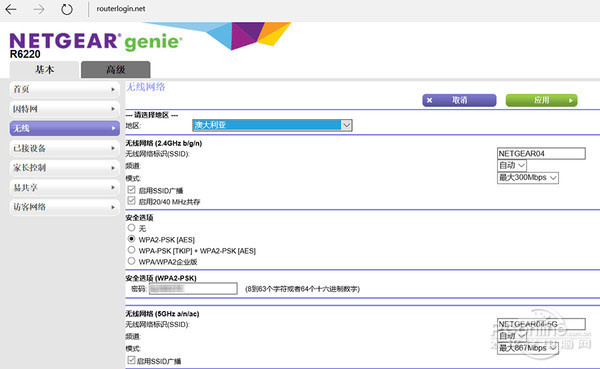Click the browser forward arrow
Image resolution: width=600 pixels, height=369 pixels.
(x=39, y=9)
